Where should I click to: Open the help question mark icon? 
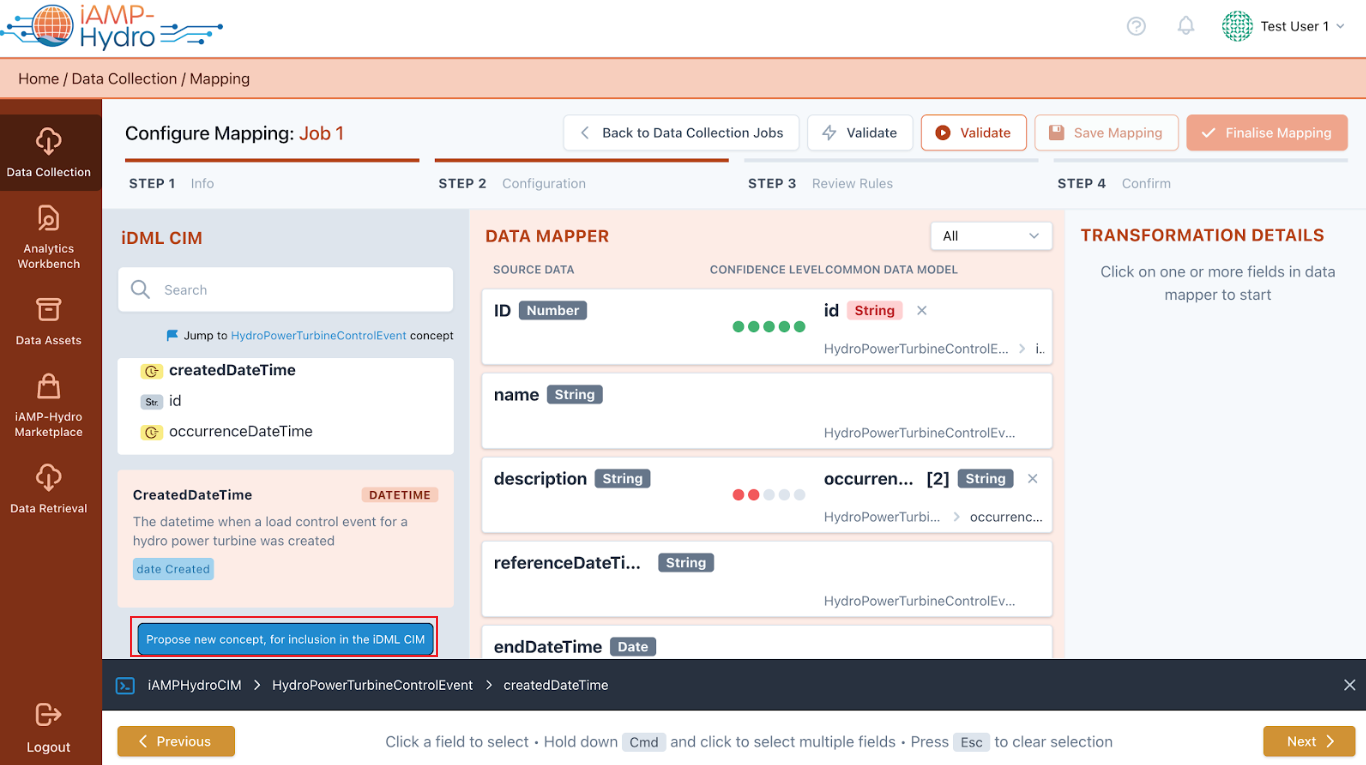(x=1136, y=27)
